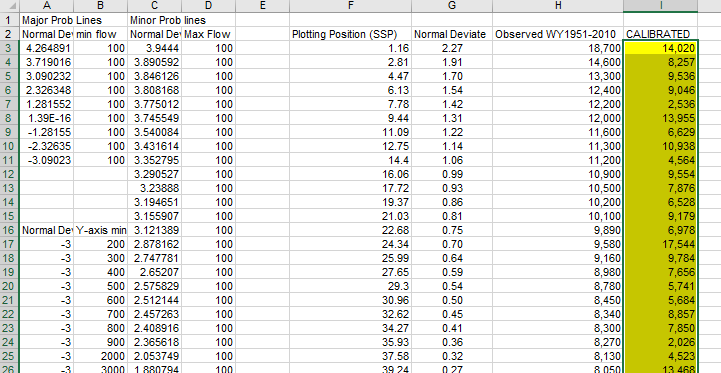Click cell with value 2000 in column B

tap(100, 356)
